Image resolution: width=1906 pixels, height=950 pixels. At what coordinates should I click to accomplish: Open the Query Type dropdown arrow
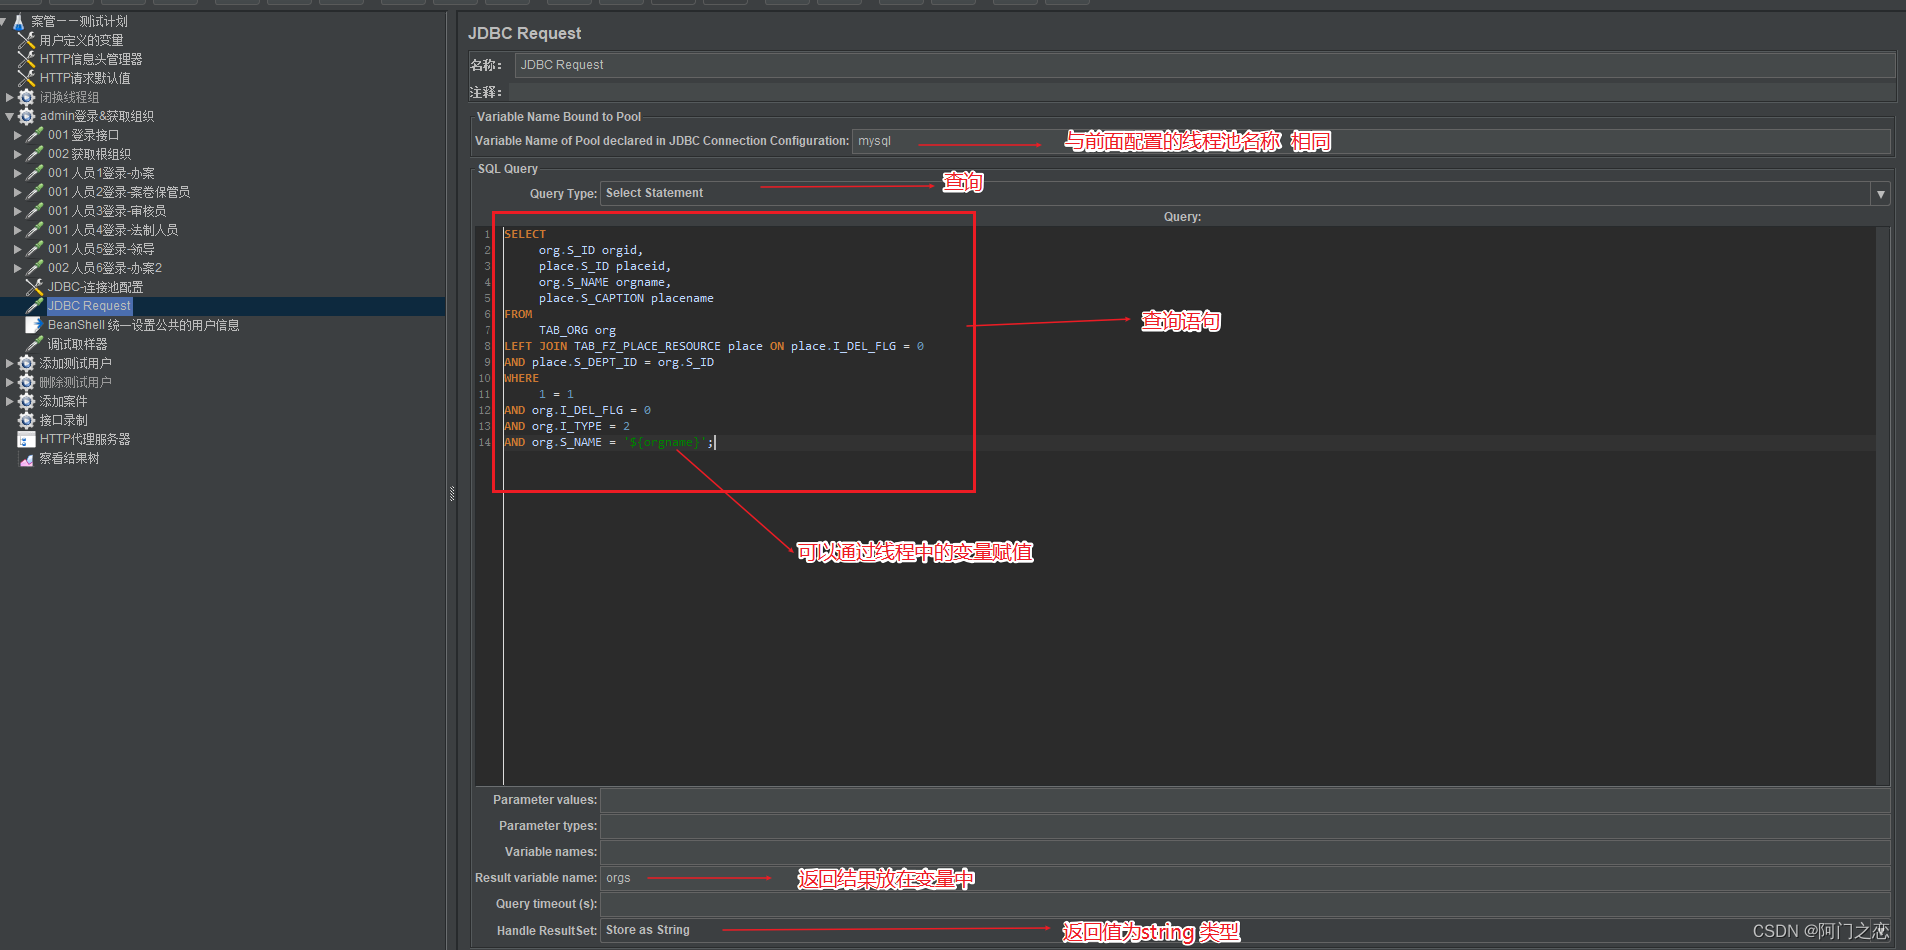[x=1880, y=194]
